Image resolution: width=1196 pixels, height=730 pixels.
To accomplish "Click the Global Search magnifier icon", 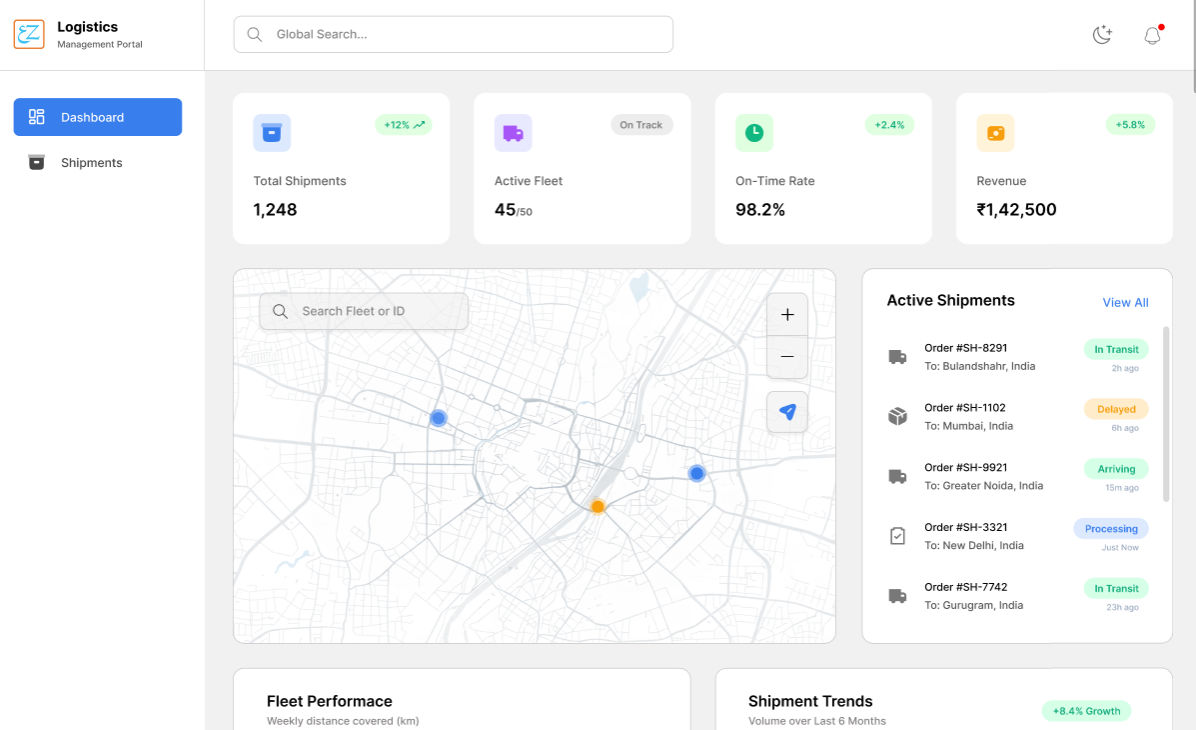I will tap(255, 34).
